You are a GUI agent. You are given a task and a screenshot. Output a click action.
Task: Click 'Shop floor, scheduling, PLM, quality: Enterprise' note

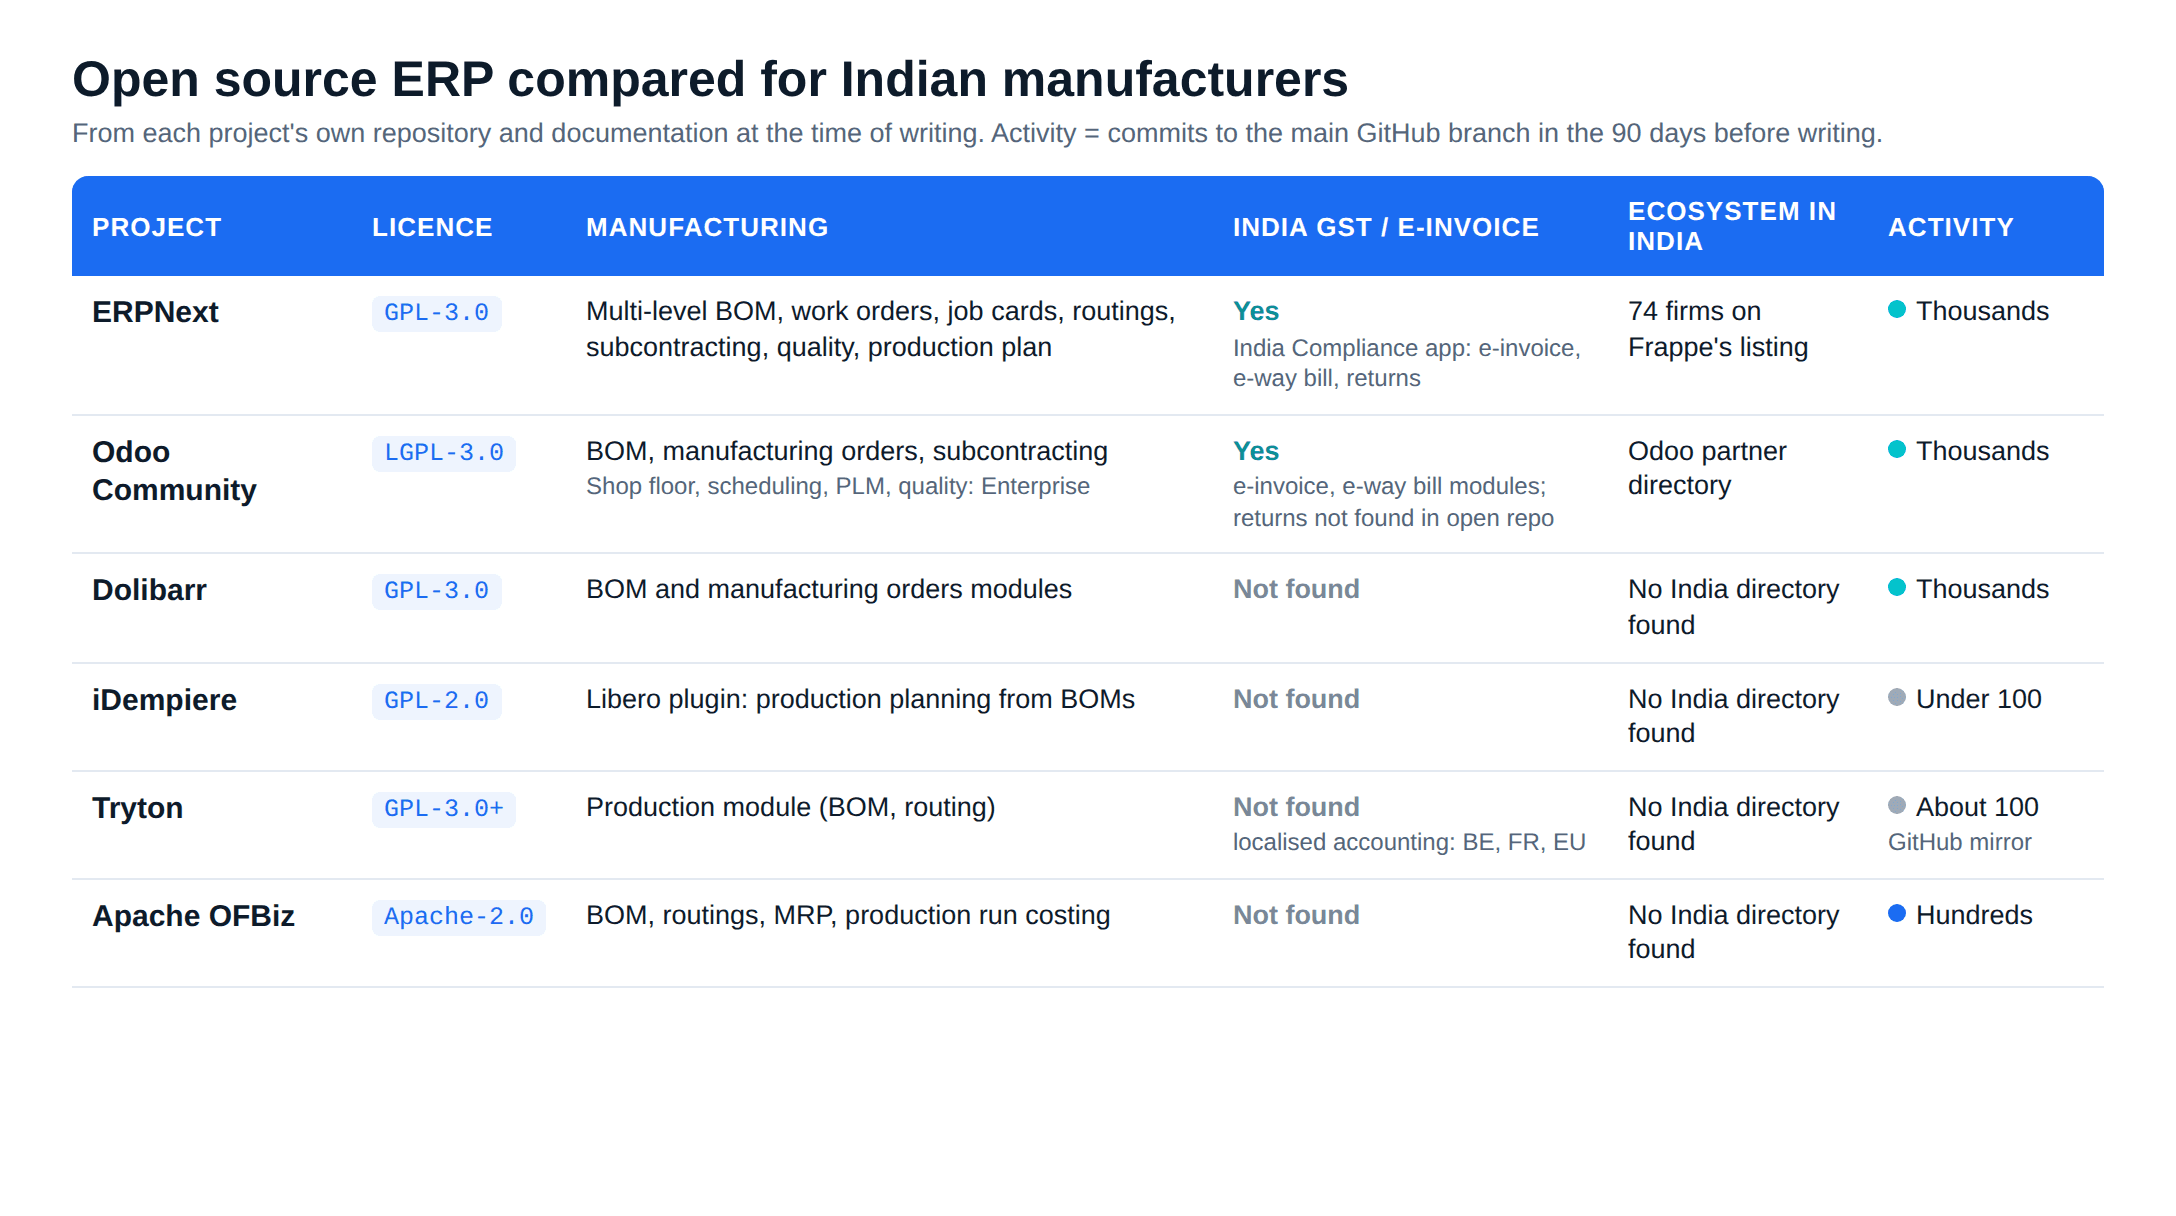click(838, 486)
